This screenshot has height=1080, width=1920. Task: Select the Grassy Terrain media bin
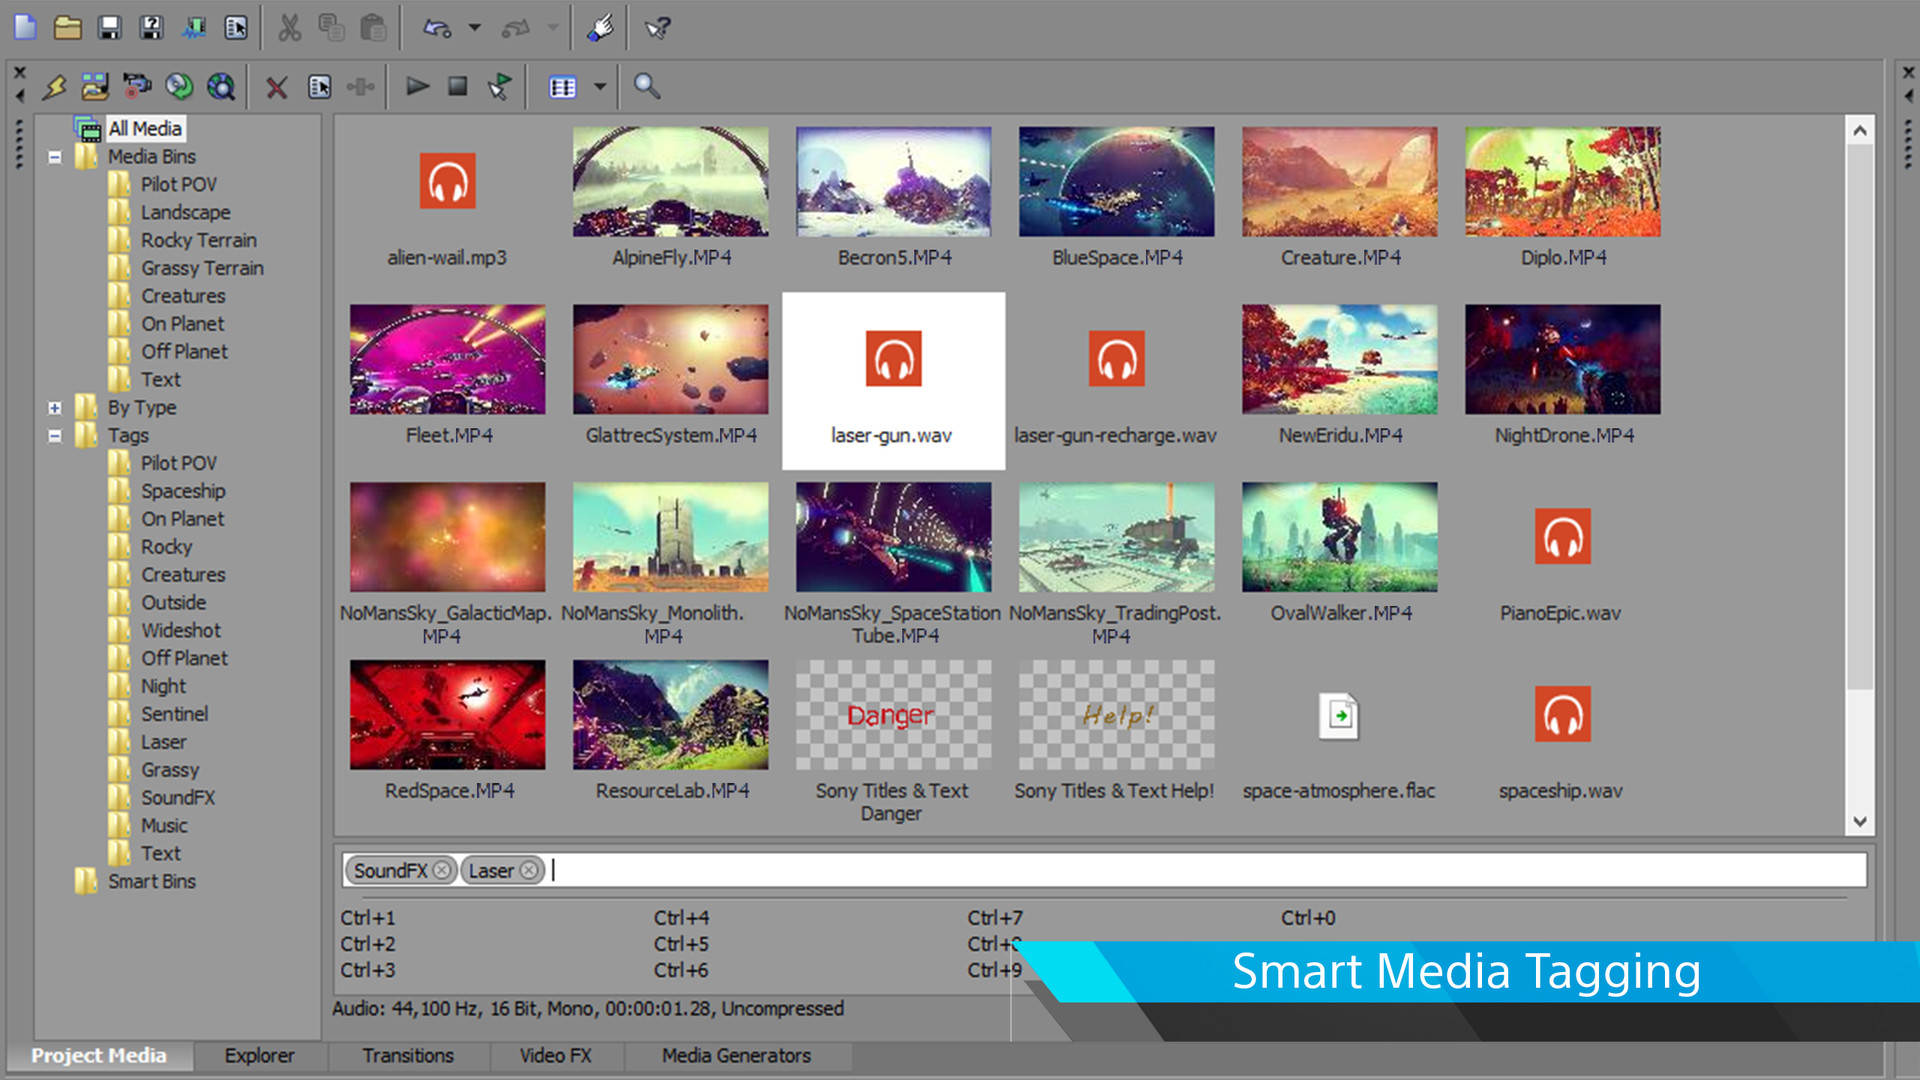pos(202,269)
